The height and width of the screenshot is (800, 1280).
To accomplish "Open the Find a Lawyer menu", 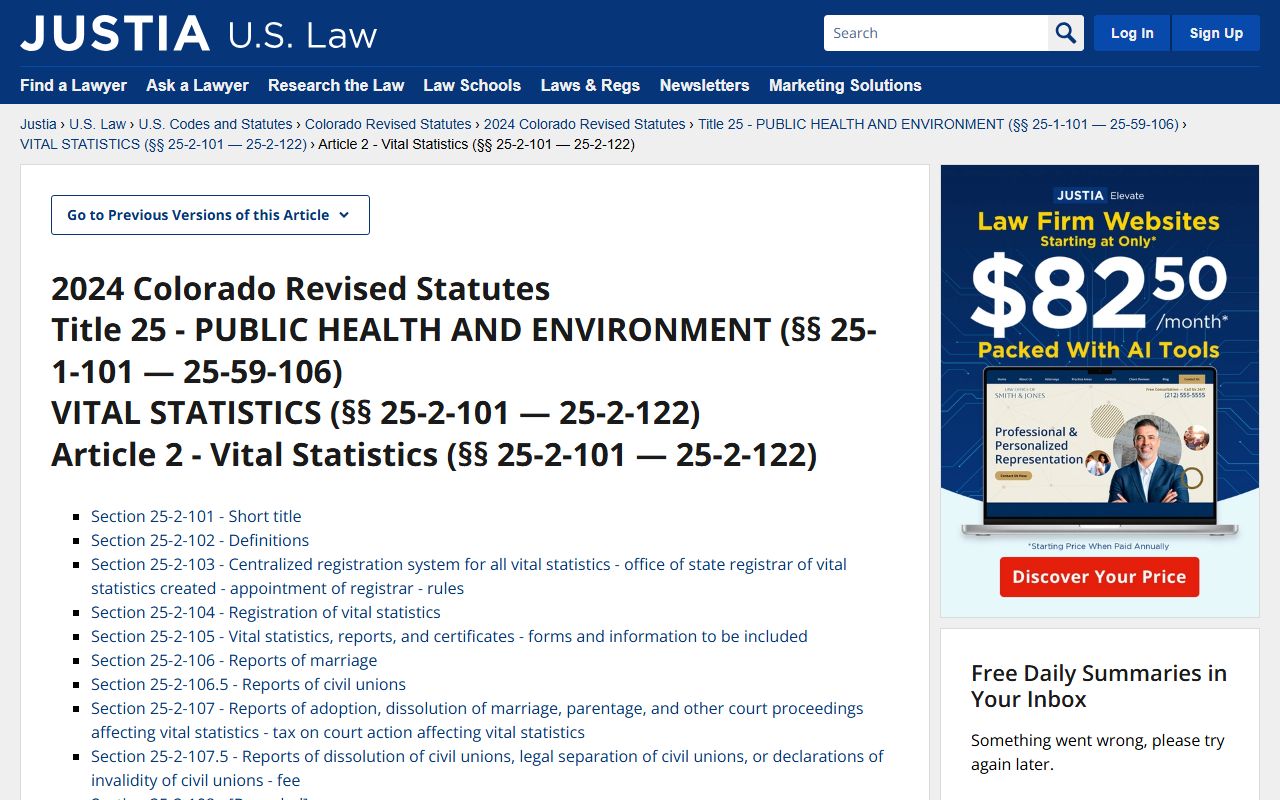I will click(73, 85).
